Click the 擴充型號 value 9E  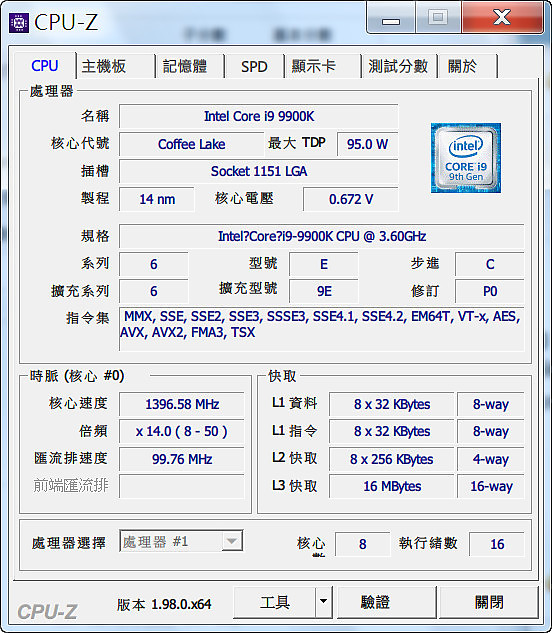click(x=323, y=291)
